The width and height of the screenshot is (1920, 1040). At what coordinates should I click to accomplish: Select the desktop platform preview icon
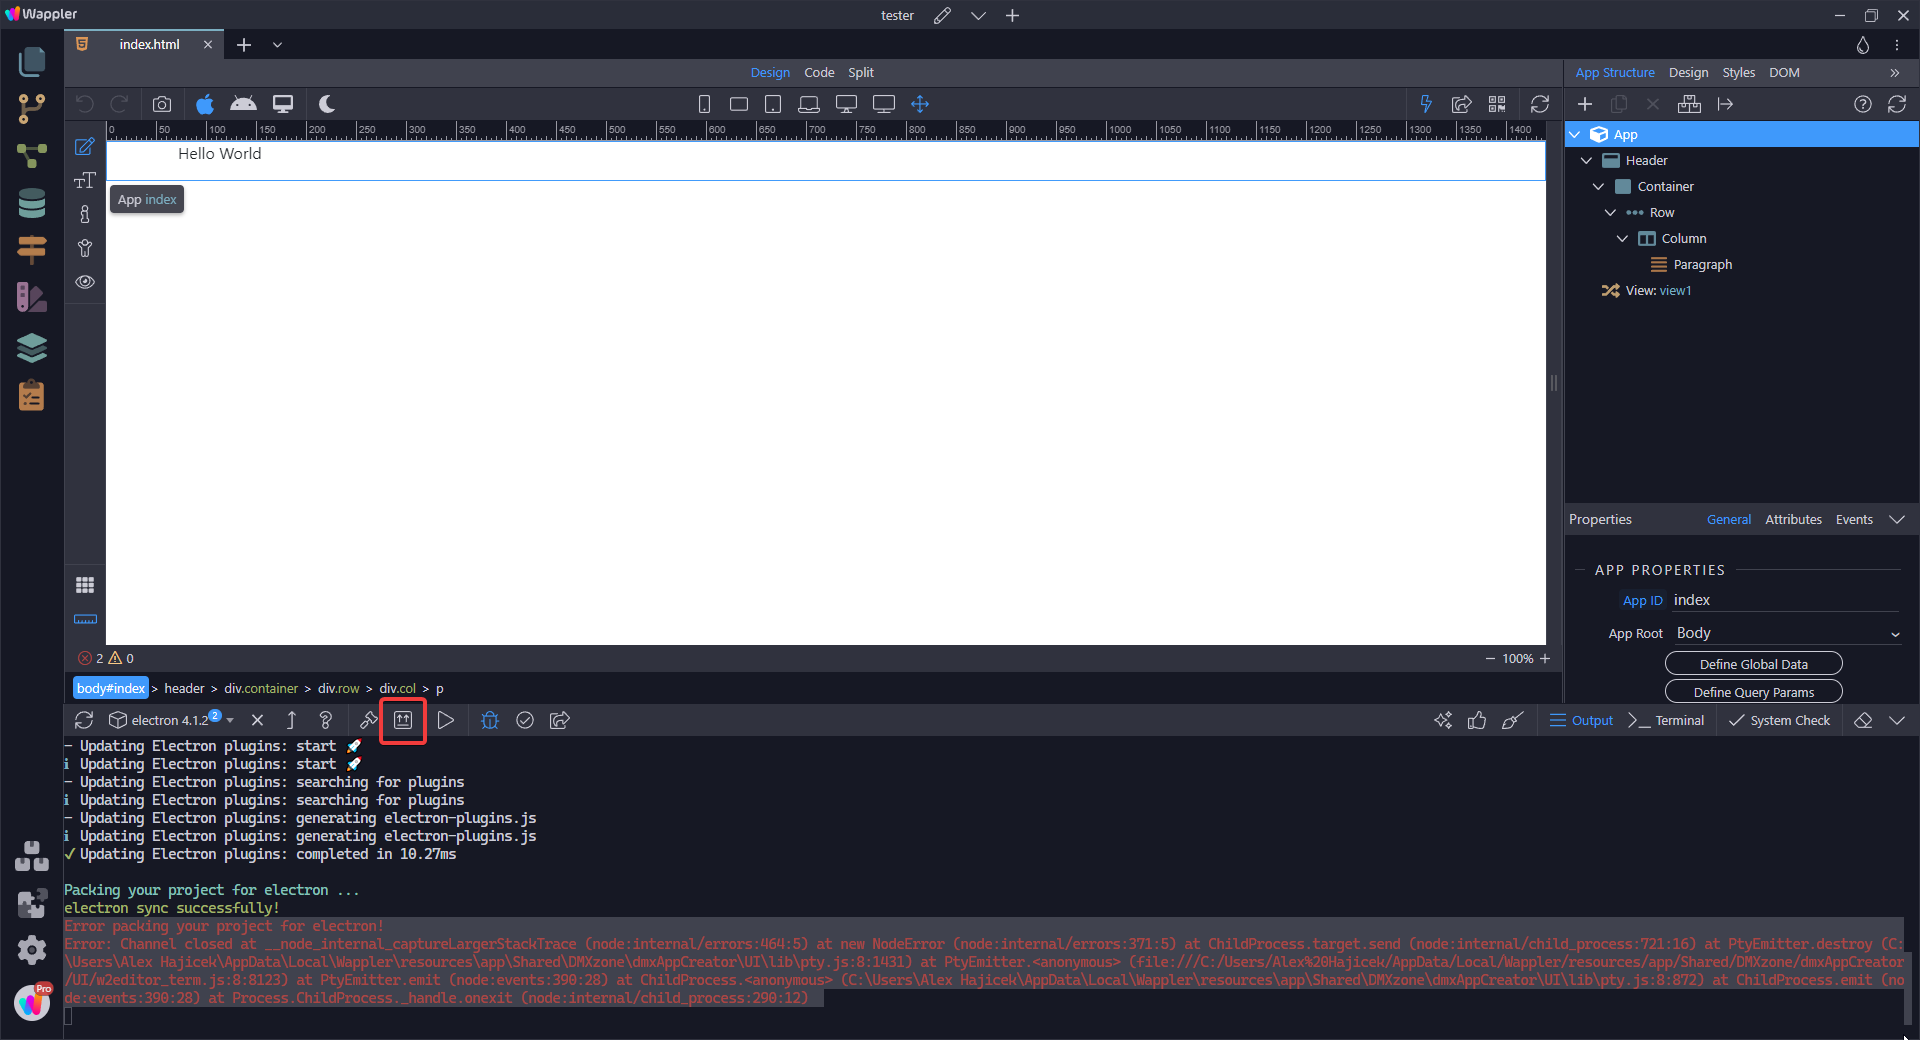283,104
